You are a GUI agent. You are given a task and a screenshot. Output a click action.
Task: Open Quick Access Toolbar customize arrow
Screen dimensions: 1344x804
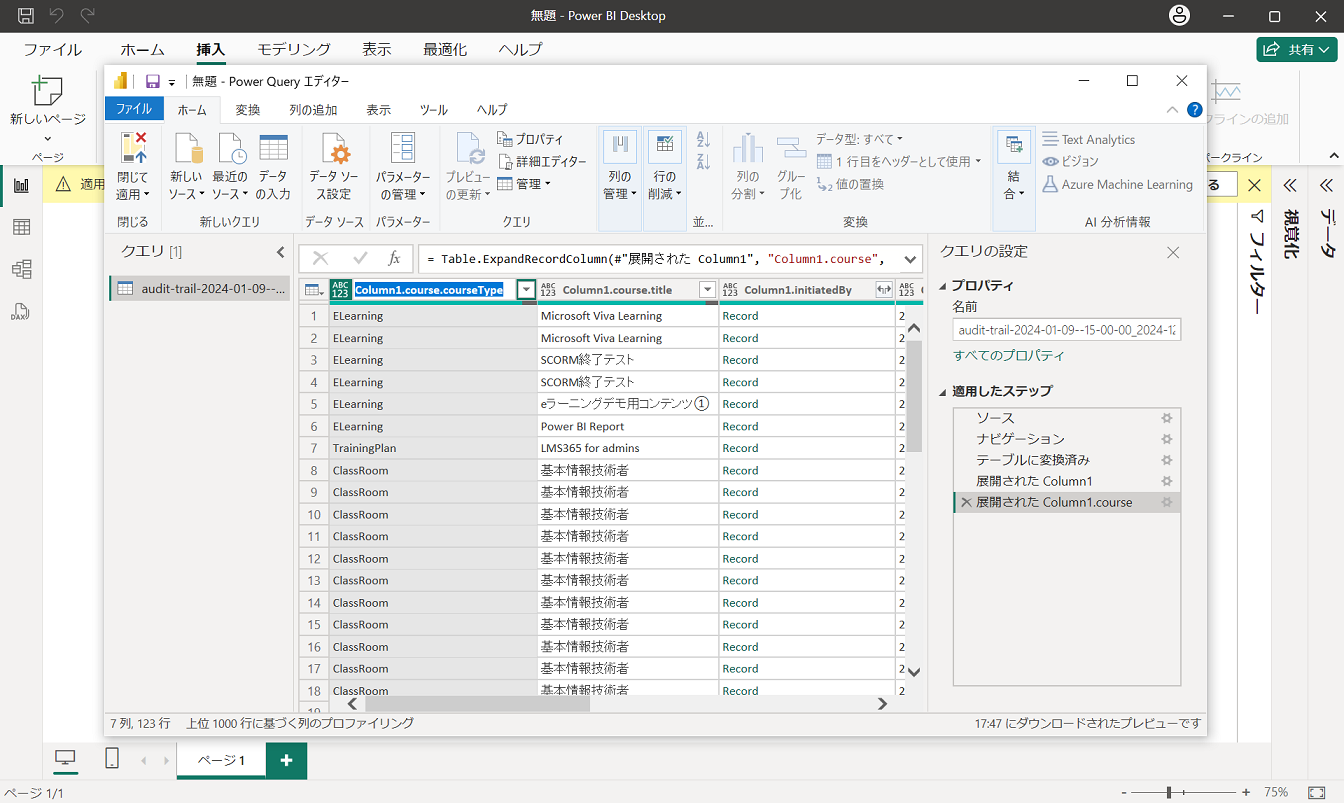tap(172, 82)
